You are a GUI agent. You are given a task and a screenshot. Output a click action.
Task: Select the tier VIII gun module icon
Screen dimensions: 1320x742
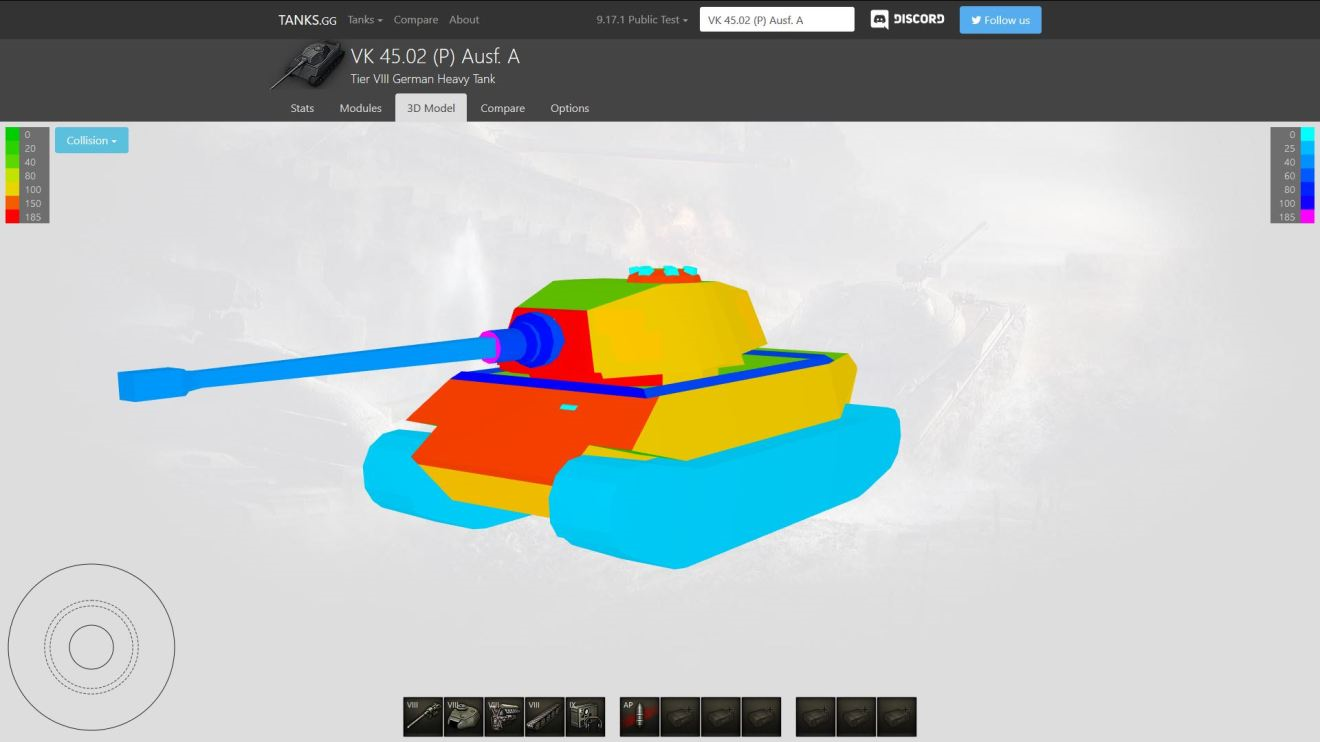coord(423,717)
